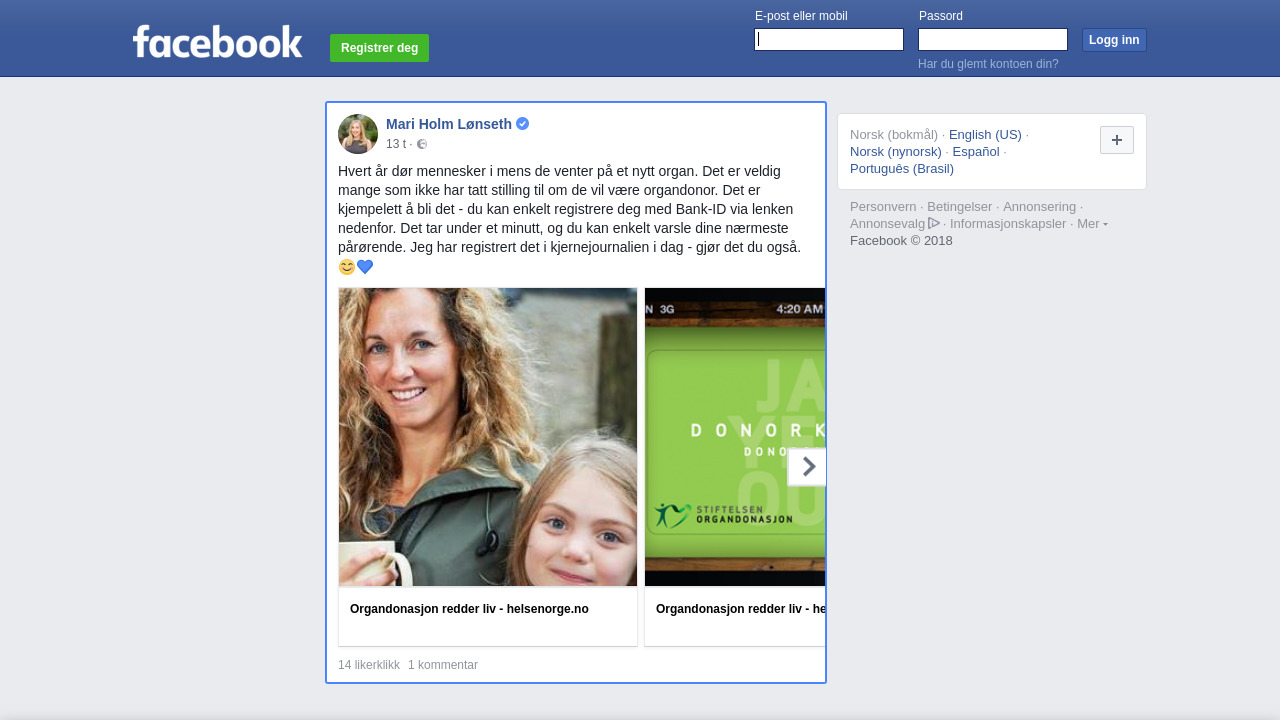Viewport: 1280px width, 720px height.
Task: Click the Logg inn button
Action: click(x=1114, y=40)
